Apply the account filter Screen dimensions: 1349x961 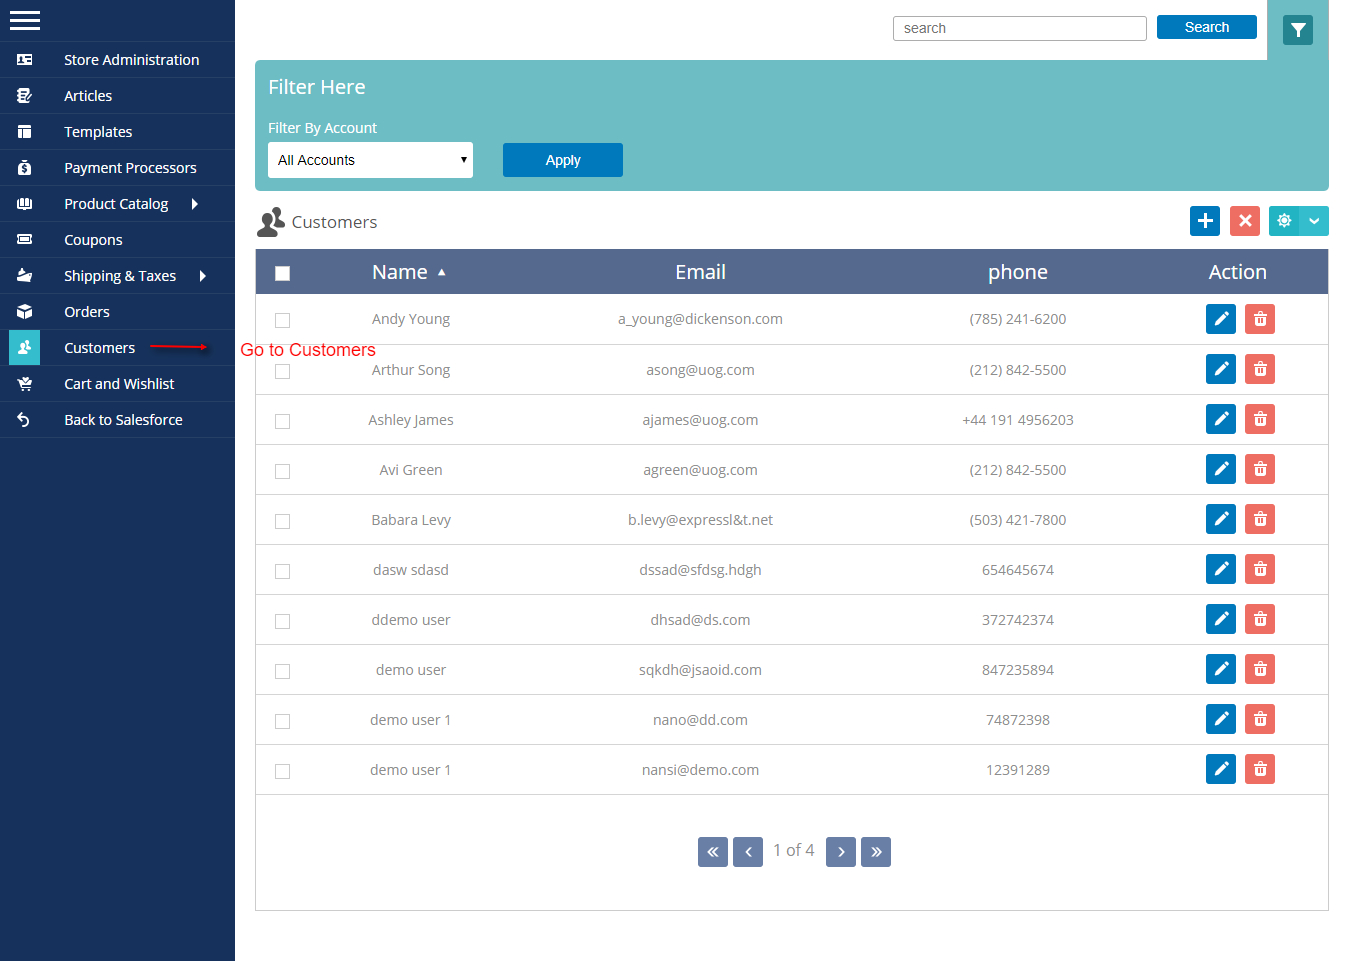tap(563, 160)
